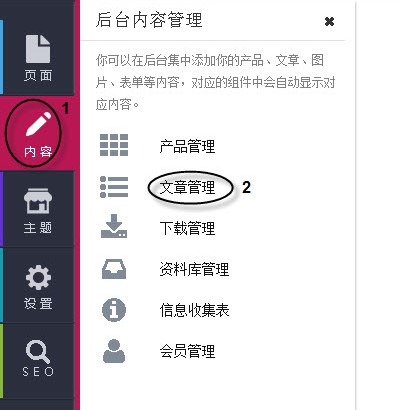
Task: Open 产品管理 menu entry
Action: coord(187,146)
